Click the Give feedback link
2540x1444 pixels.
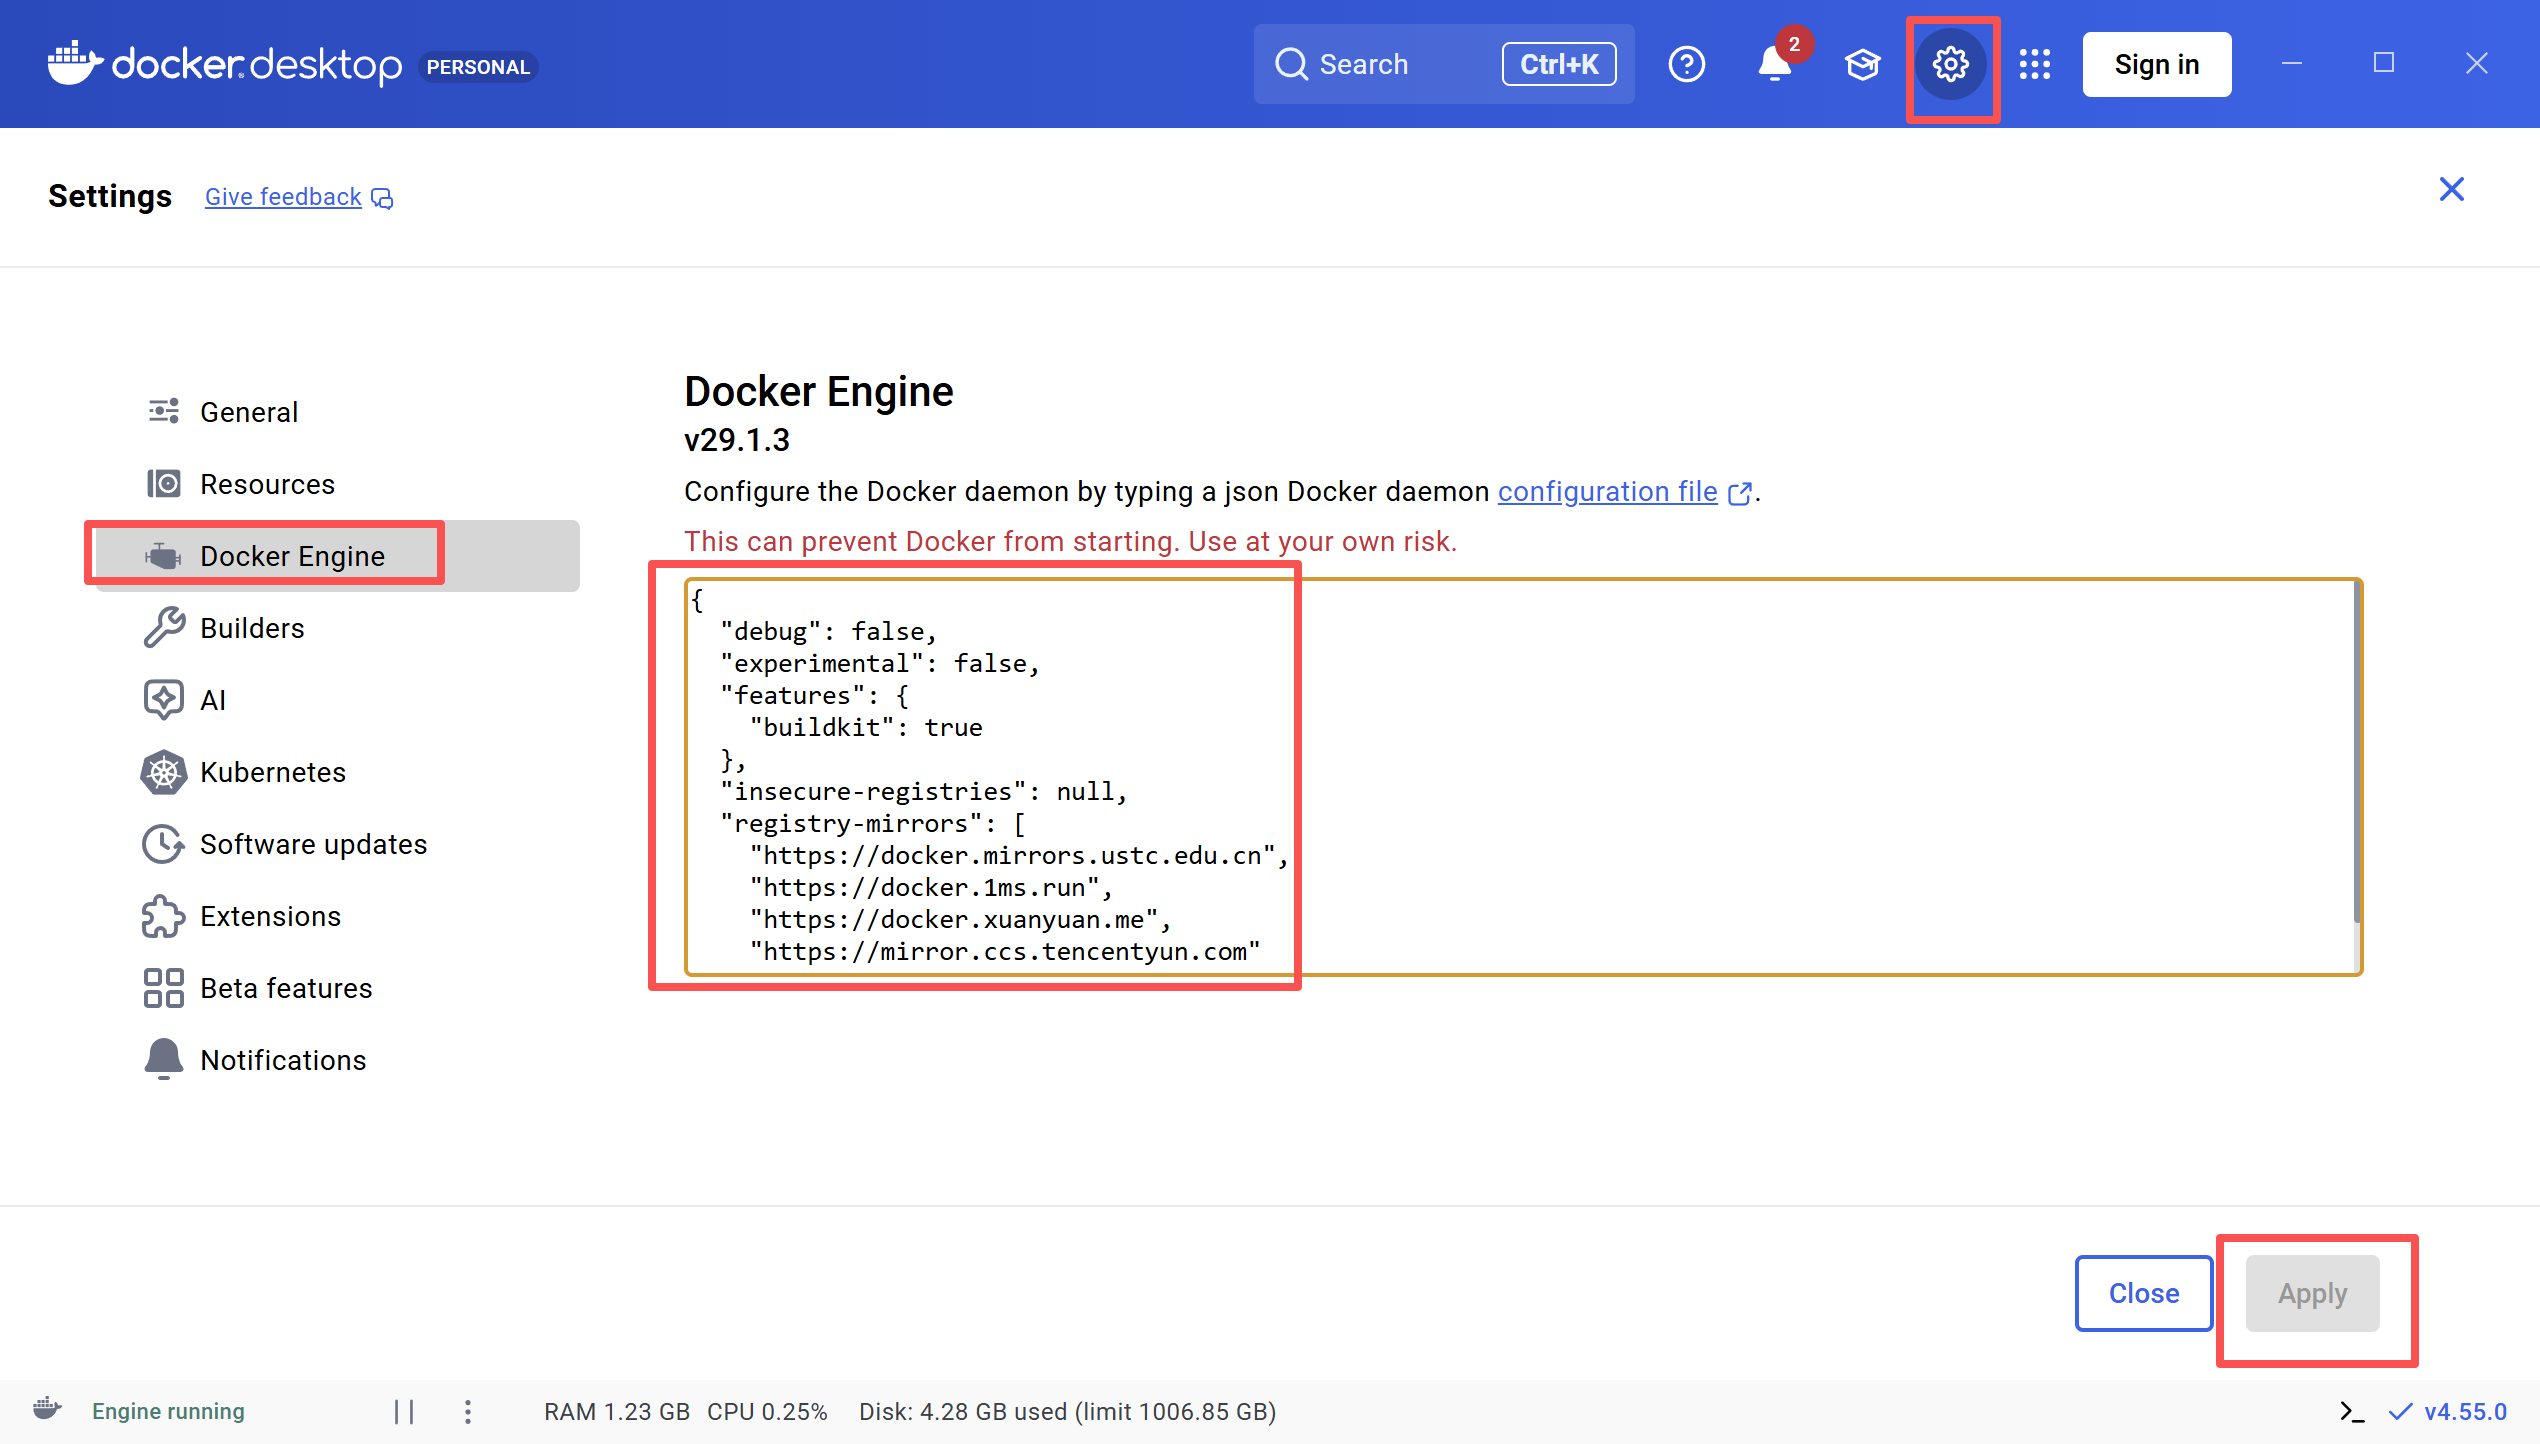pos(283,197)
